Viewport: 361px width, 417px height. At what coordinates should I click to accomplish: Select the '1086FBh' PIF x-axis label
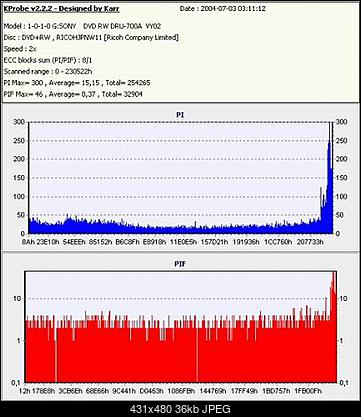tap(181, 391)
